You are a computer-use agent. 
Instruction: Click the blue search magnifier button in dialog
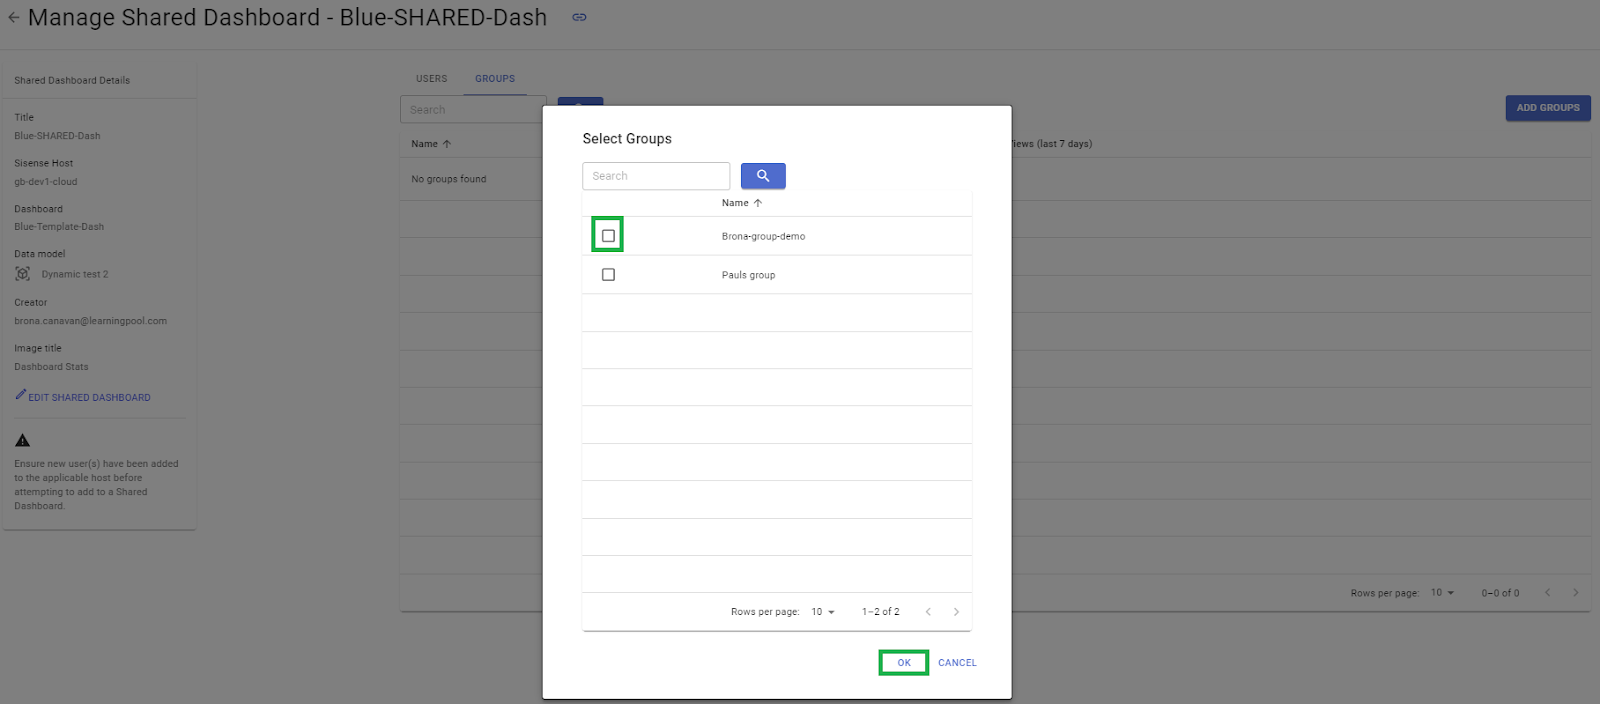click(763, 176)
